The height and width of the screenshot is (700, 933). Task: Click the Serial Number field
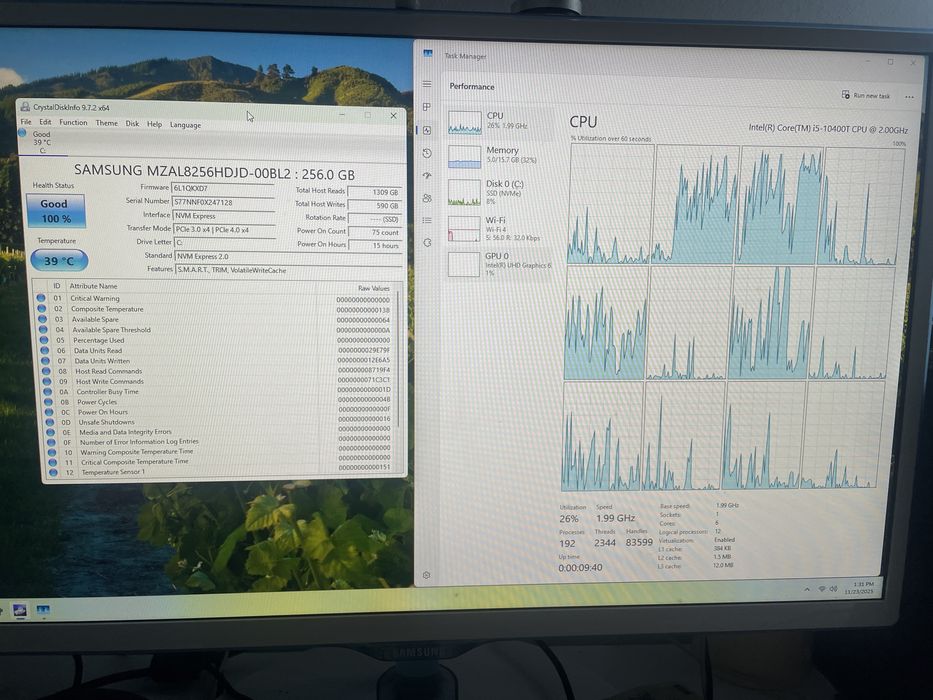point(223,202)
